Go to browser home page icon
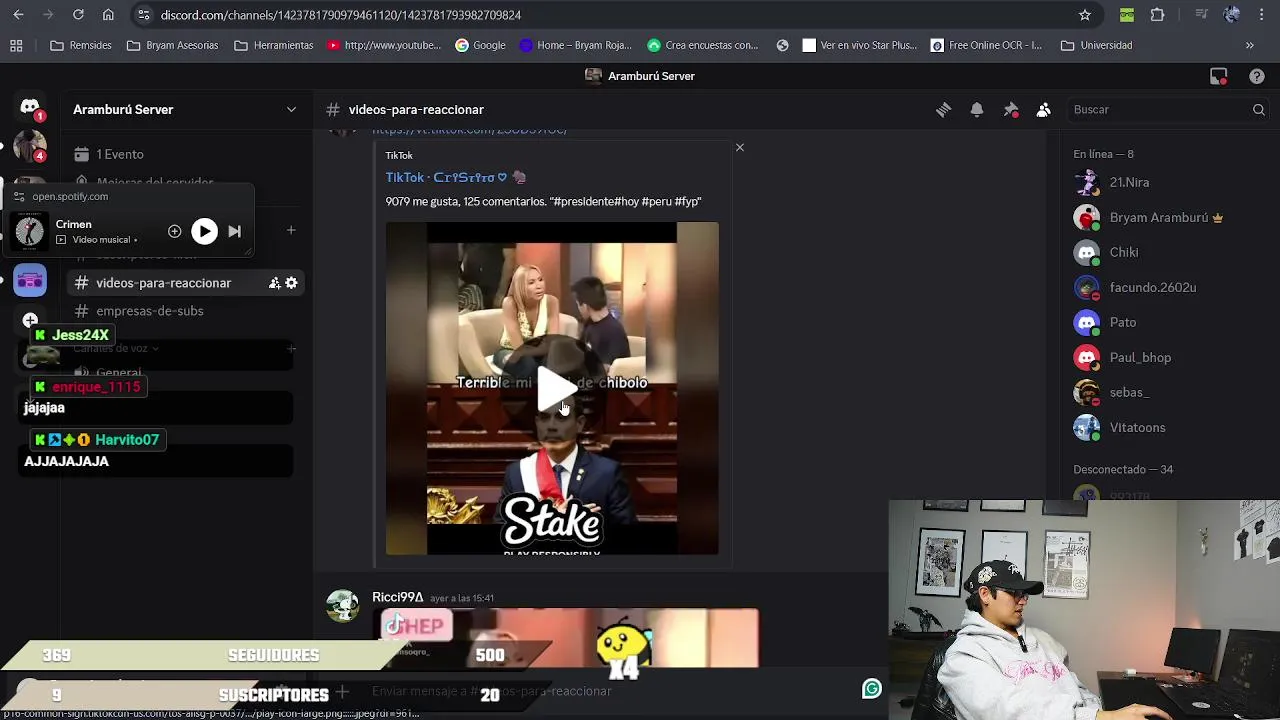The width and height of the screenshot is (1280, 720). pyautogui.click(x=108, y=15)
